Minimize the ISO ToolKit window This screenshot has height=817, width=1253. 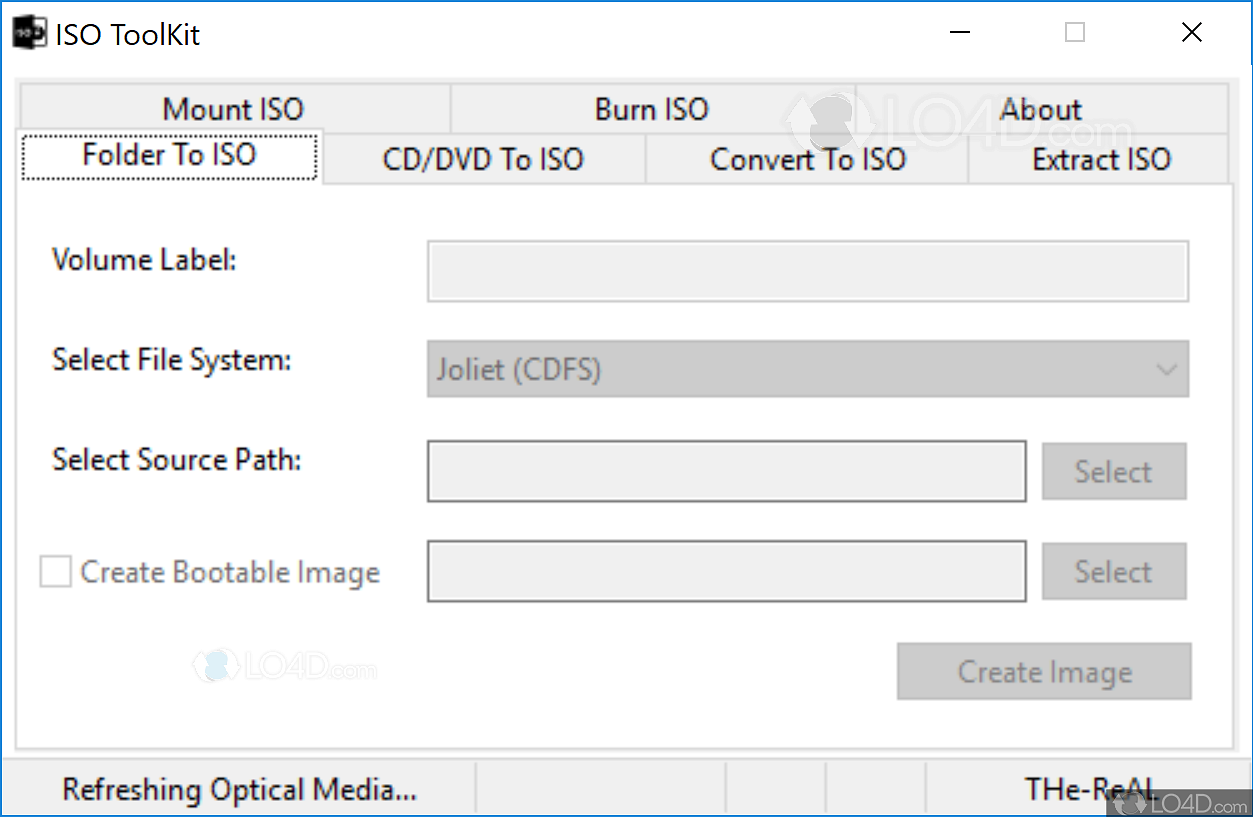[x=959, y=34]
